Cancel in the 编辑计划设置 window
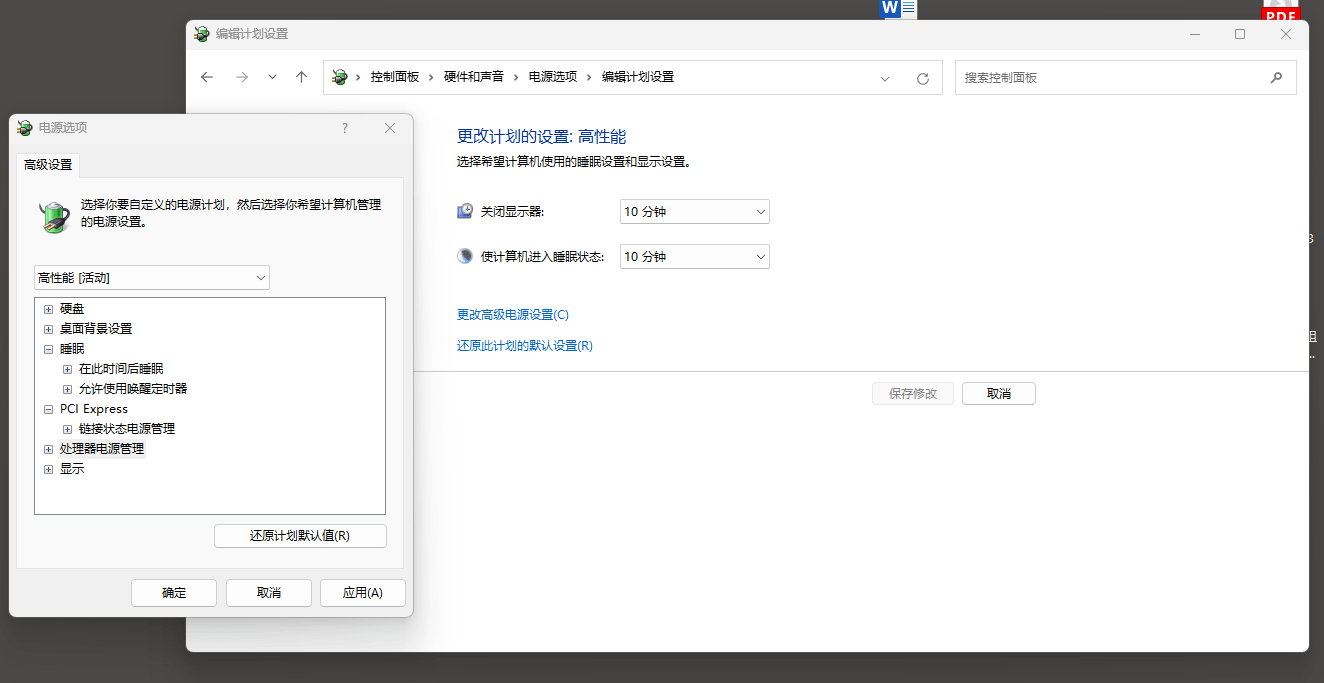Viewport: 1324px width, 683px height. [999, 394]
